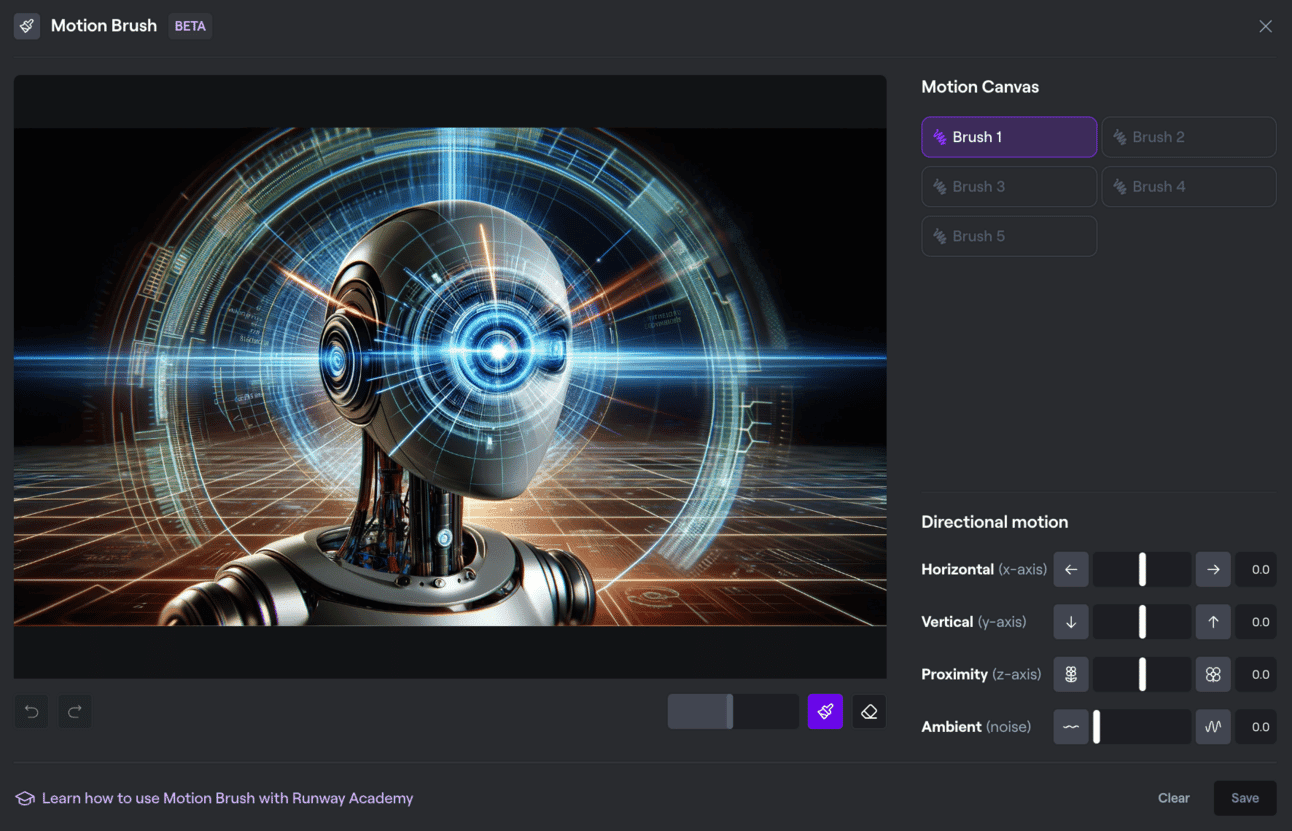Decrease ambient noise with the flat-line icon
The width and height of the screenshot is (1292, 831).
(1071, 727)
